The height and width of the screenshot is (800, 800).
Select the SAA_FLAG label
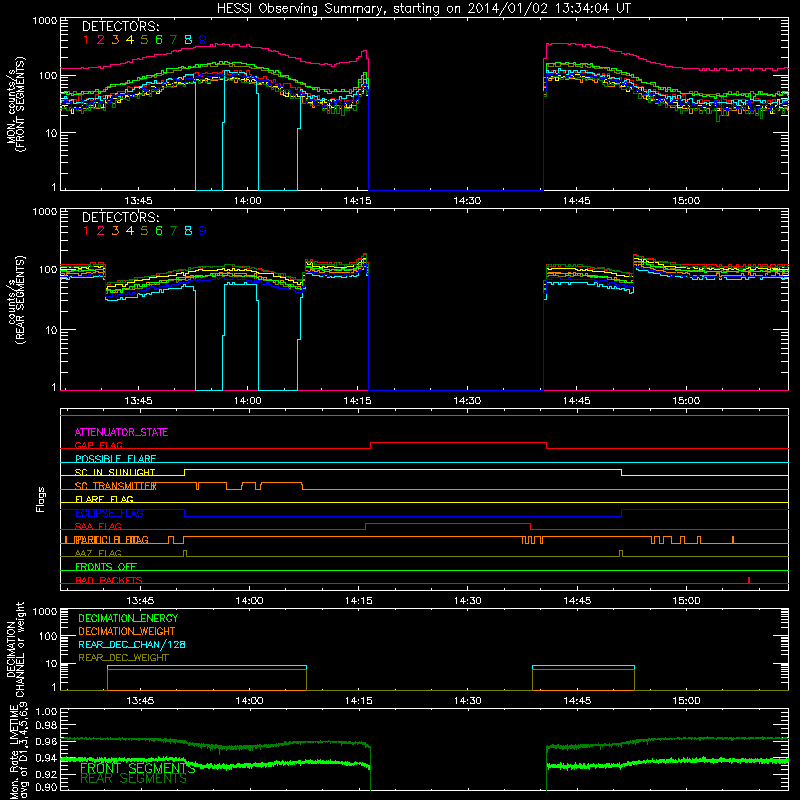coord(98,527)
